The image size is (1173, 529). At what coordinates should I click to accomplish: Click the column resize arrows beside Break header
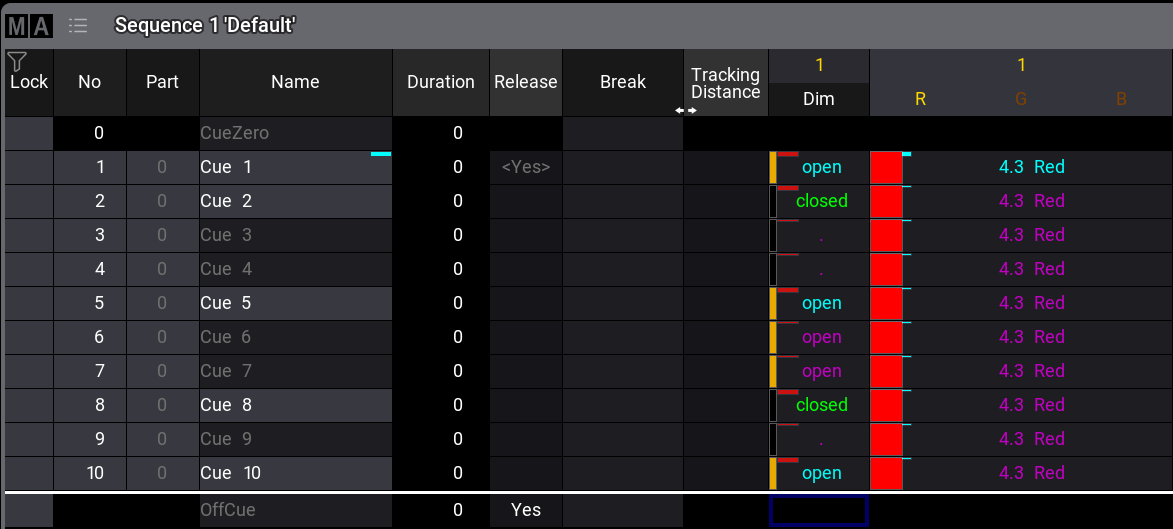685,110
